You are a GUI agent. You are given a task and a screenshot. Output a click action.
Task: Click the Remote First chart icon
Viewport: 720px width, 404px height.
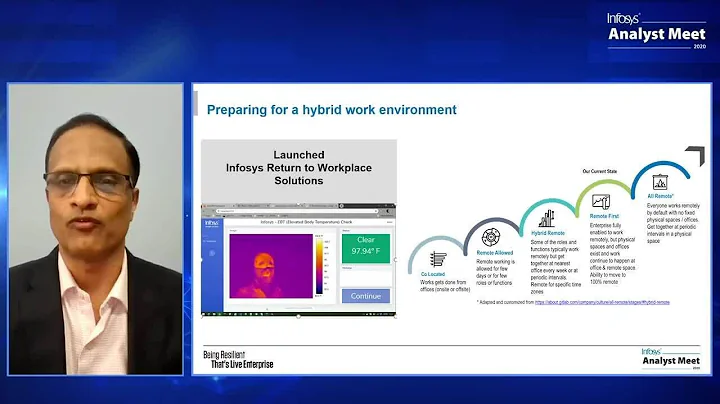pos(601,202)
